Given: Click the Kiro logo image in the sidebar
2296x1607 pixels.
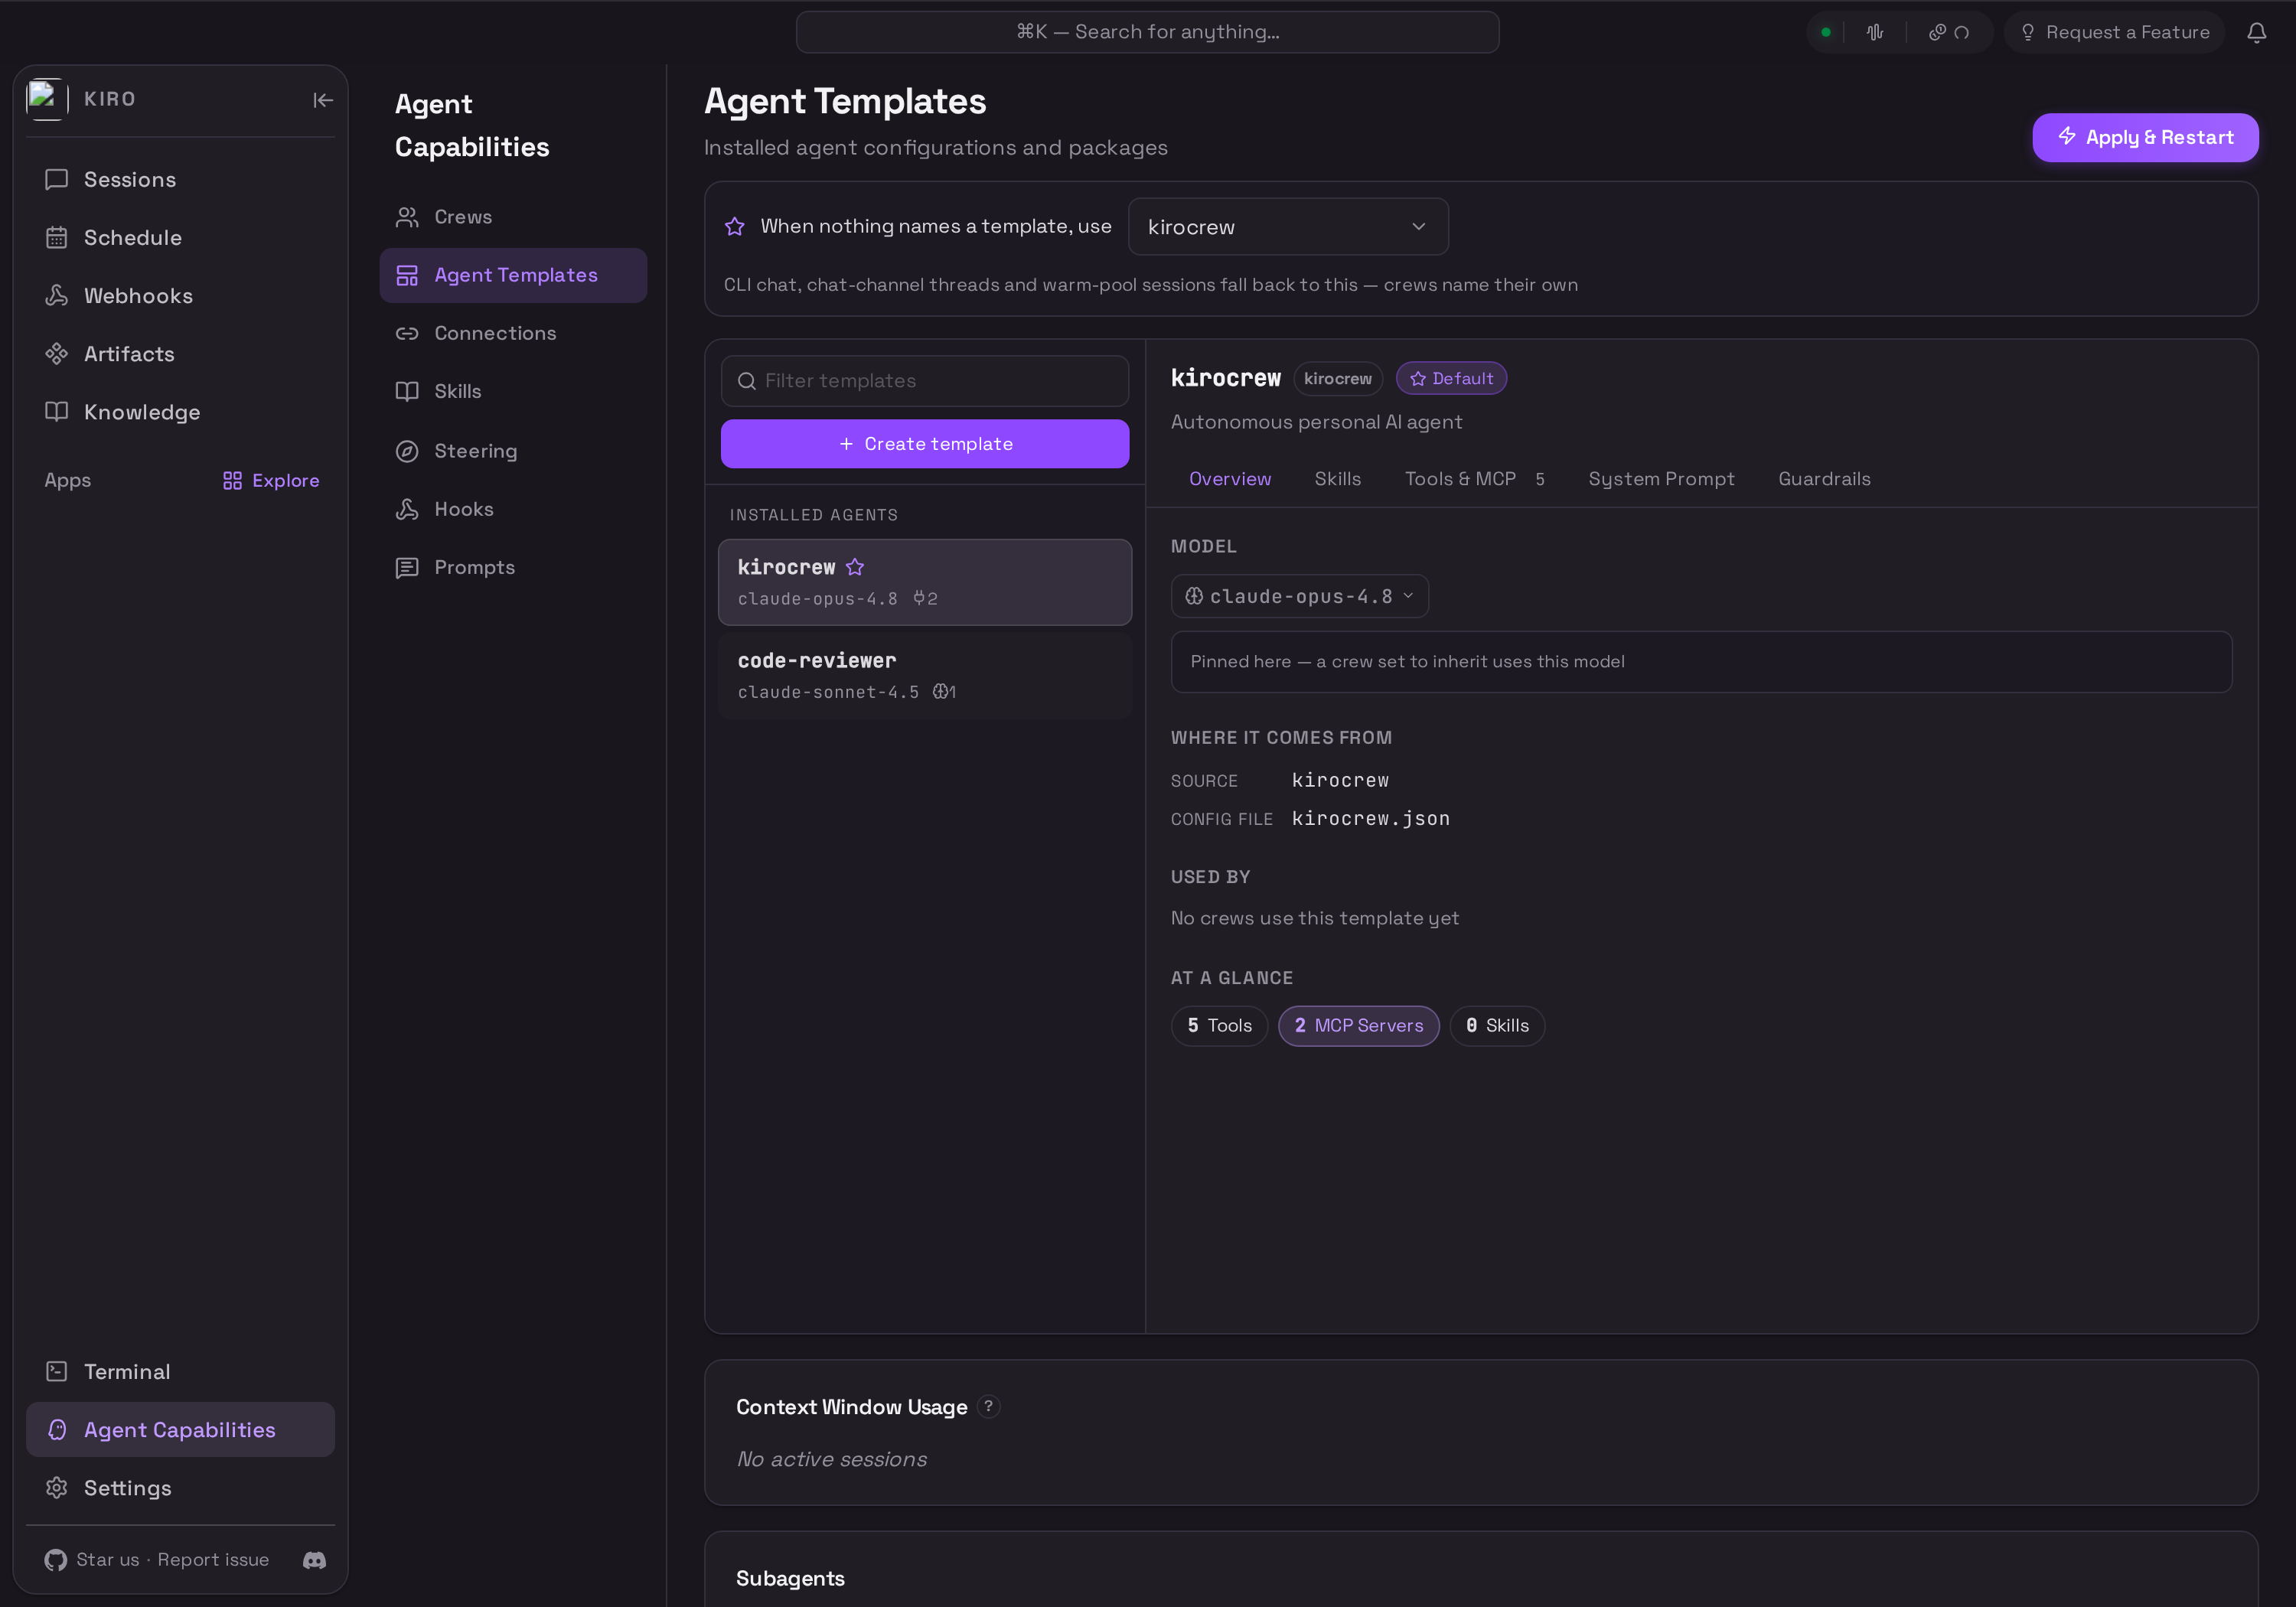Looking at the screenshot, I should click(46, 99).
